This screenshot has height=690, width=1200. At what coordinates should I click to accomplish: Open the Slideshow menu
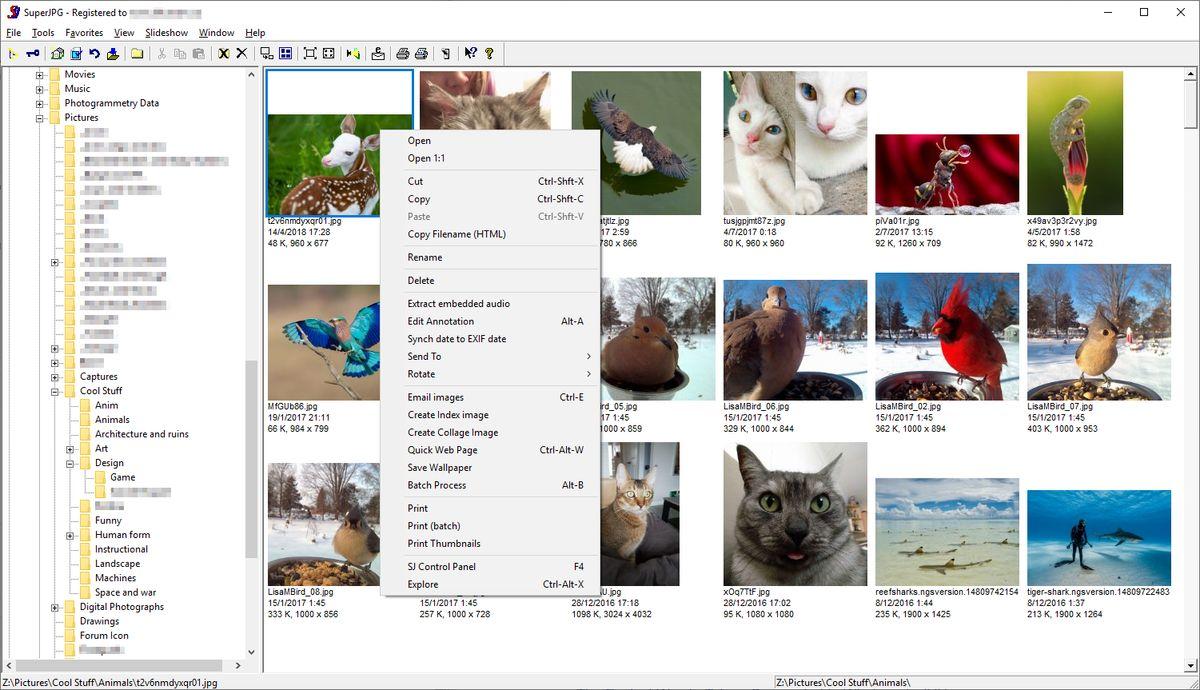pos(166,33)
